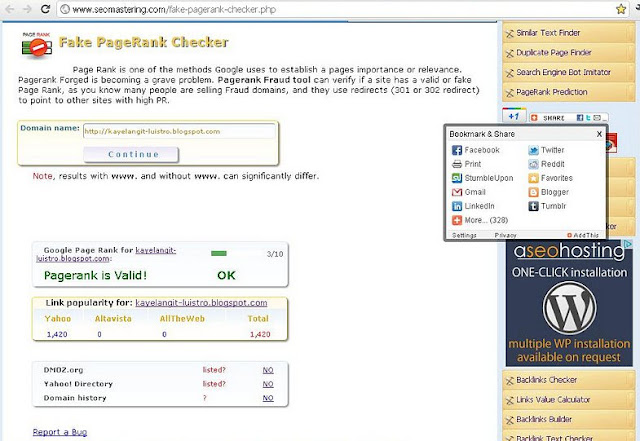This screenshot has height=441, width=640.
Task: Open Backlinks Checker tool
Action: (x=569, y=380)
